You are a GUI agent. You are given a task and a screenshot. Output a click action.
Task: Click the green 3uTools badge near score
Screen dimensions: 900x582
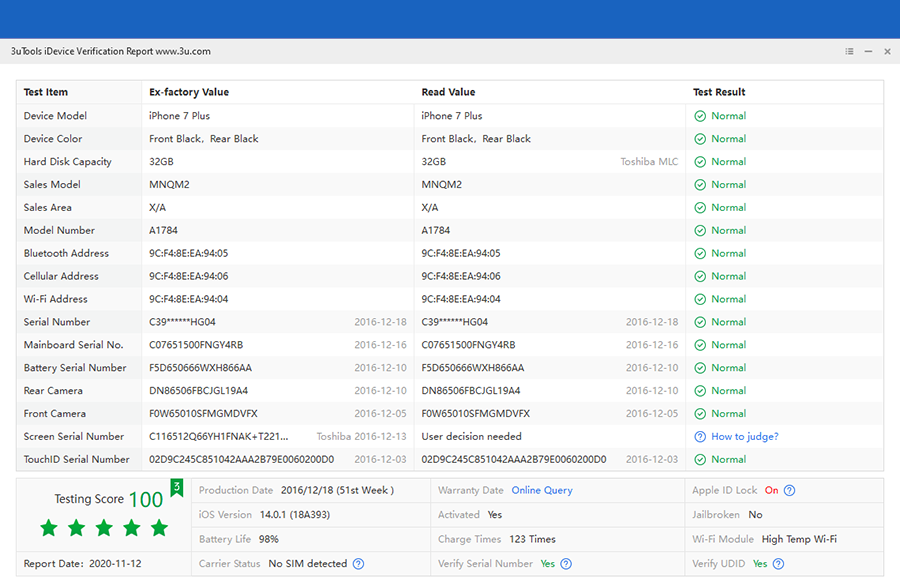(177, 488)
